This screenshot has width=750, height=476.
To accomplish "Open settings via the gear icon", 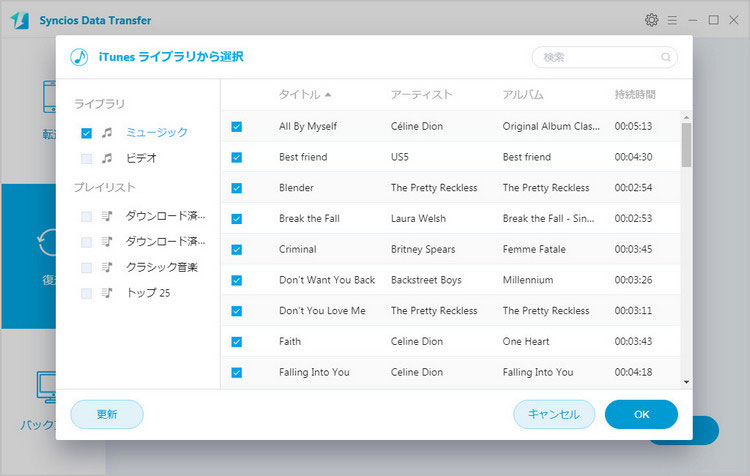I will (x=651, y=20).
